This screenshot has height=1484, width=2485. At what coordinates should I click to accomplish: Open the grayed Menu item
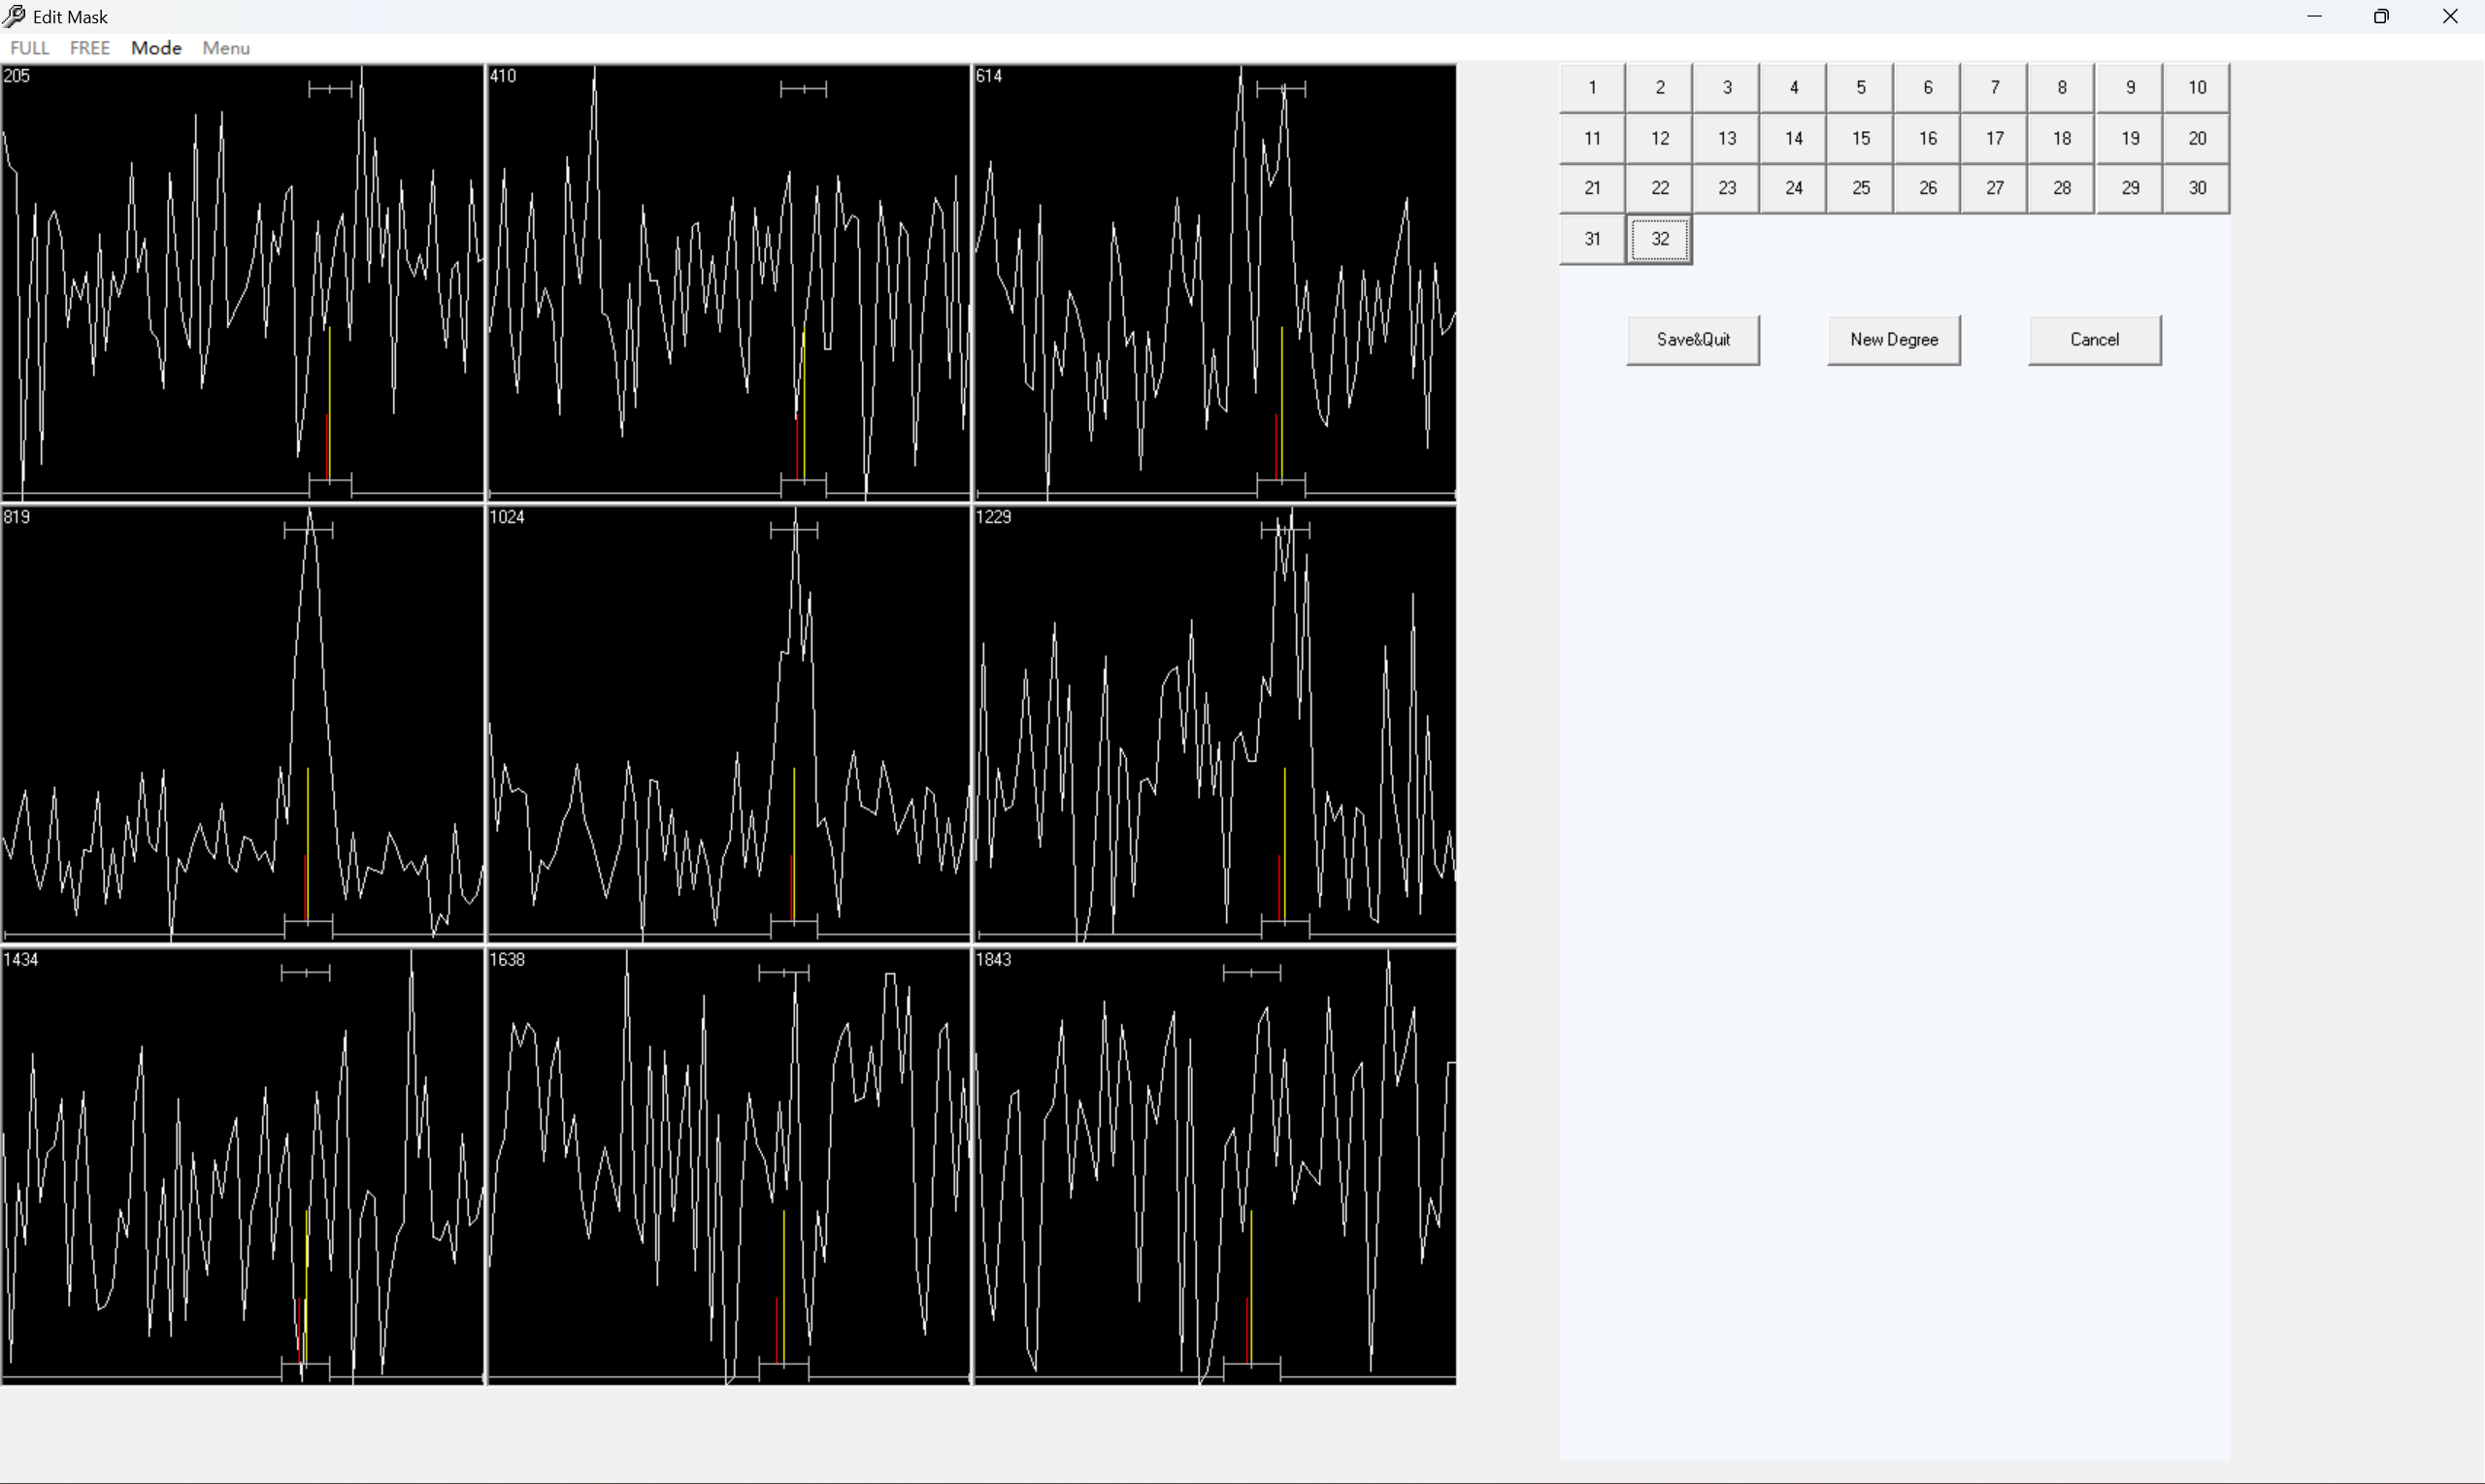coord(226,48)
